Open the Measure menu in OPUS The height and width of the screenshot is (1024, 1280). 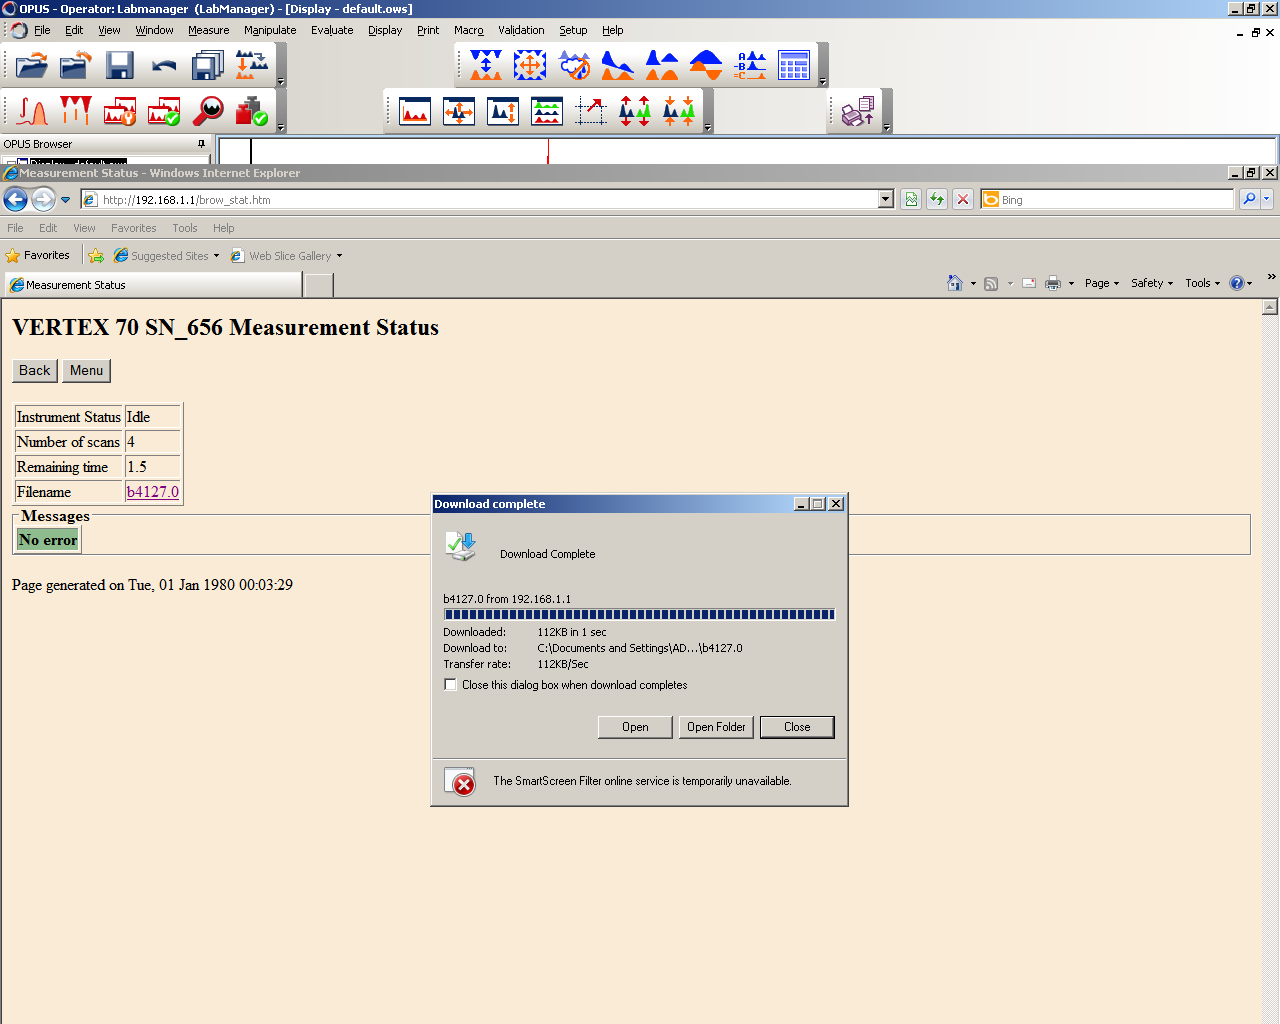coord(209,30)
